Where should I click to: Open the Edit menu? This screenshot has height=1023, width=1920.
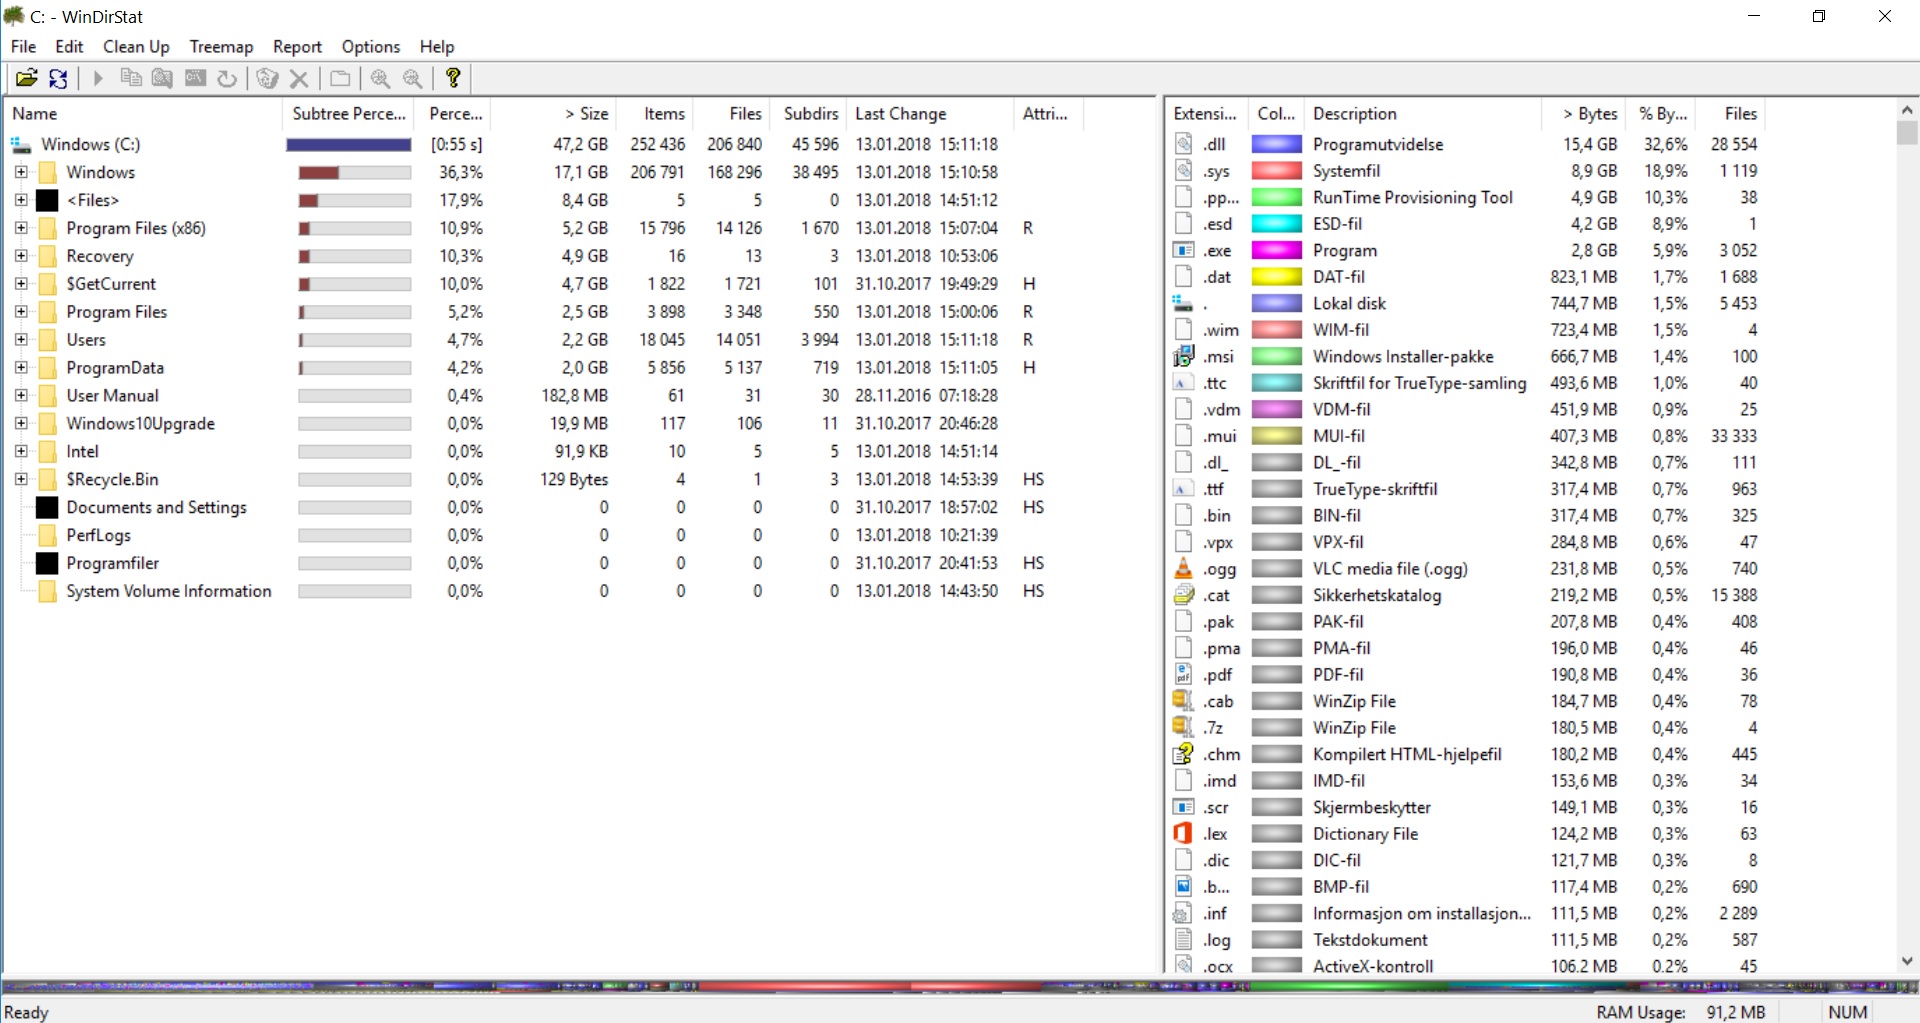[x=69, y=46]
